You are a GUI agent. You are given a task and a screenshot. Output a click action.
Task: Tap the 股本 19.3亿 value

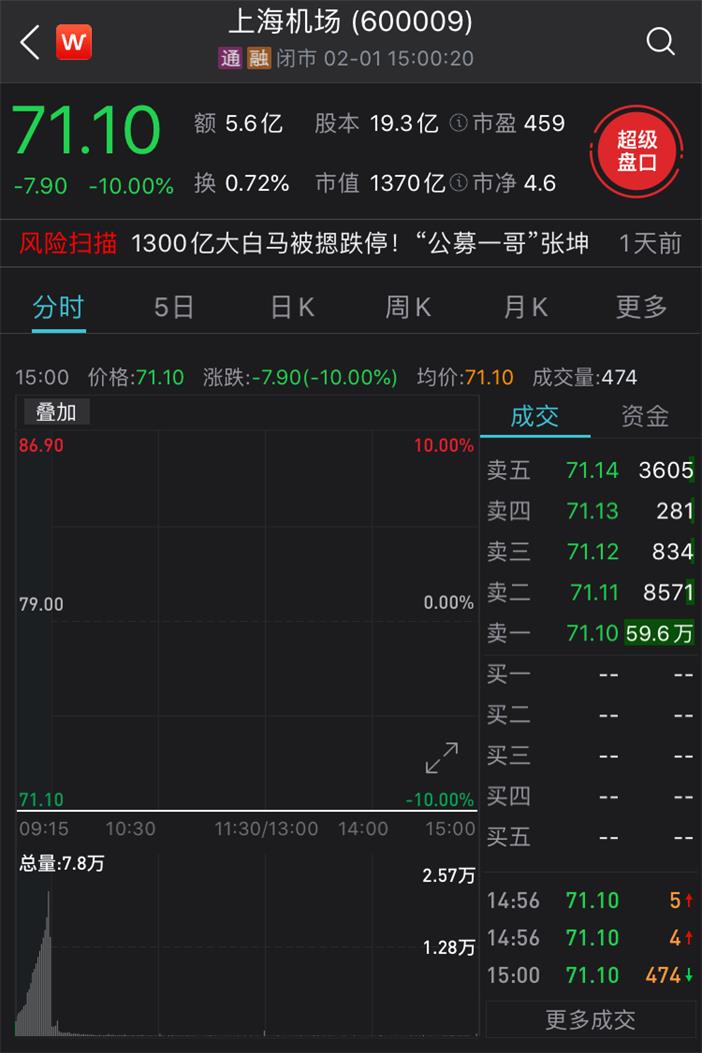click(376, 124)
